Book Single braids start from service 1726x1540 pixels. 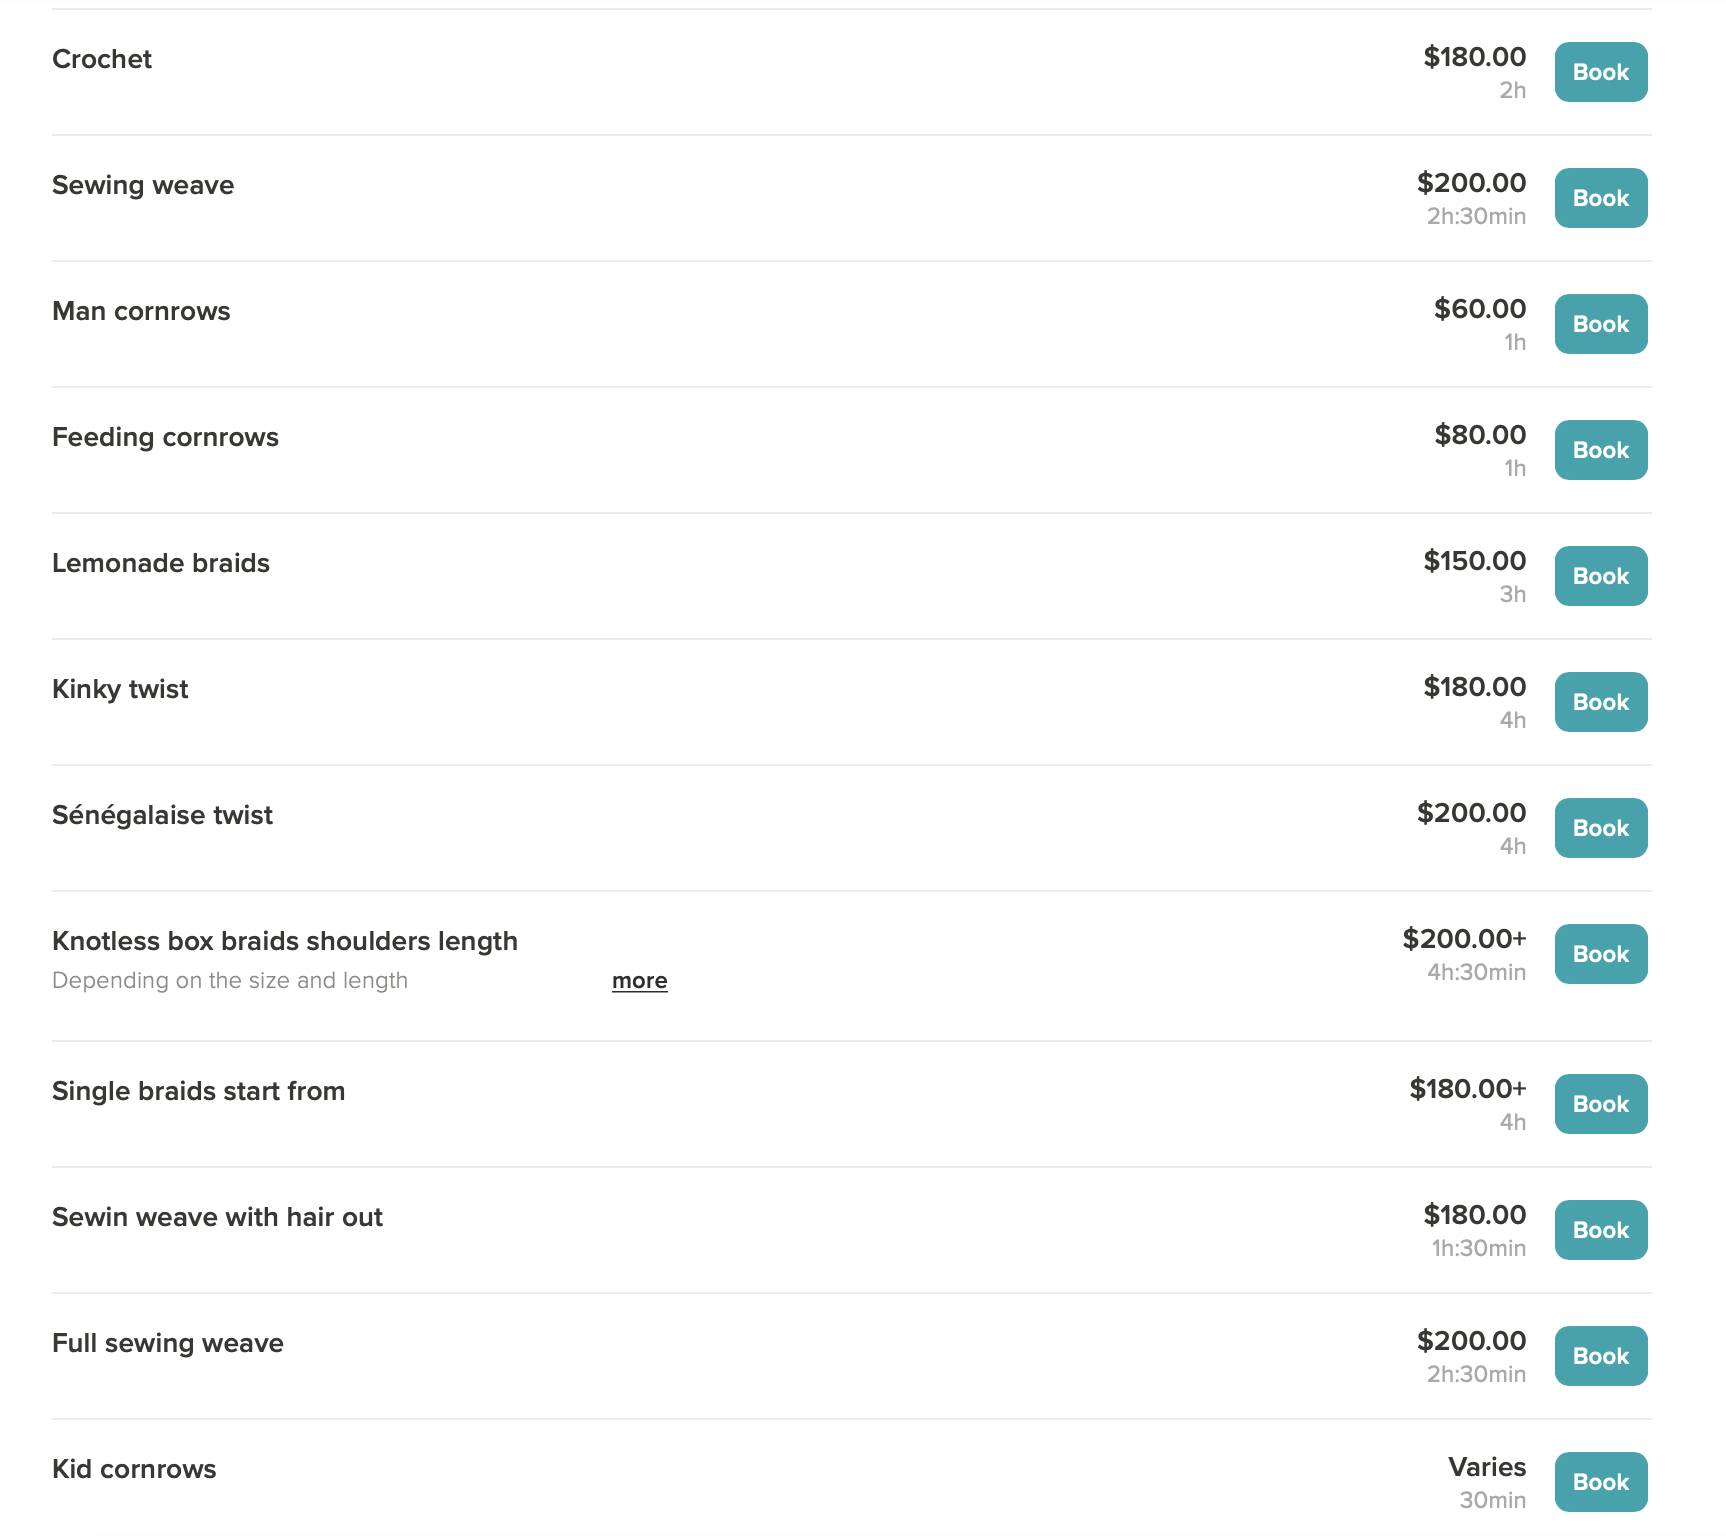tap(1601, 1104)
